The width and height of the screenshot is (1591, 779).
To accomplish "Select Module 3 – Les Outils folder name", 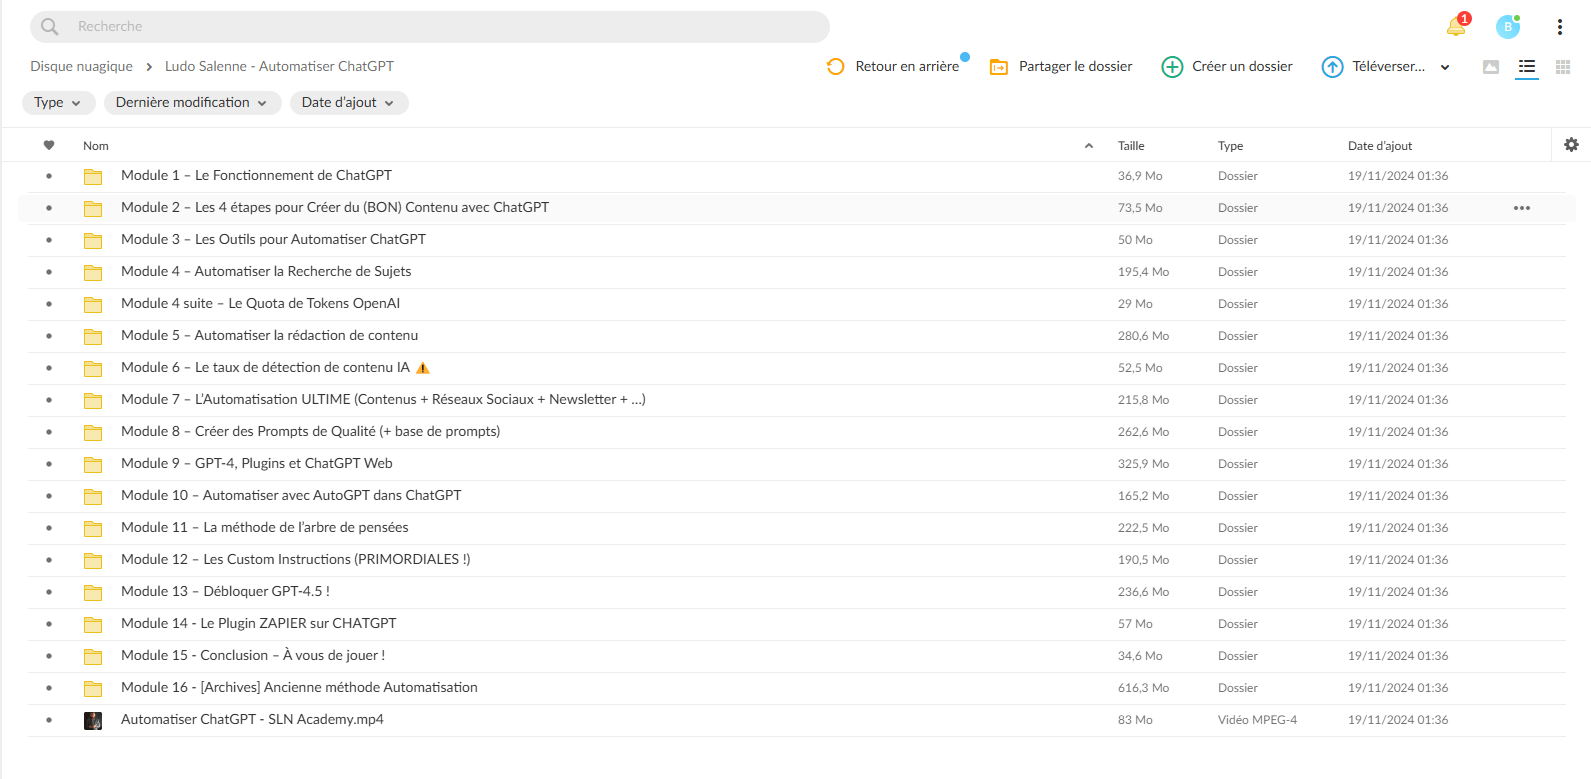I will click(x=273, y=240).
